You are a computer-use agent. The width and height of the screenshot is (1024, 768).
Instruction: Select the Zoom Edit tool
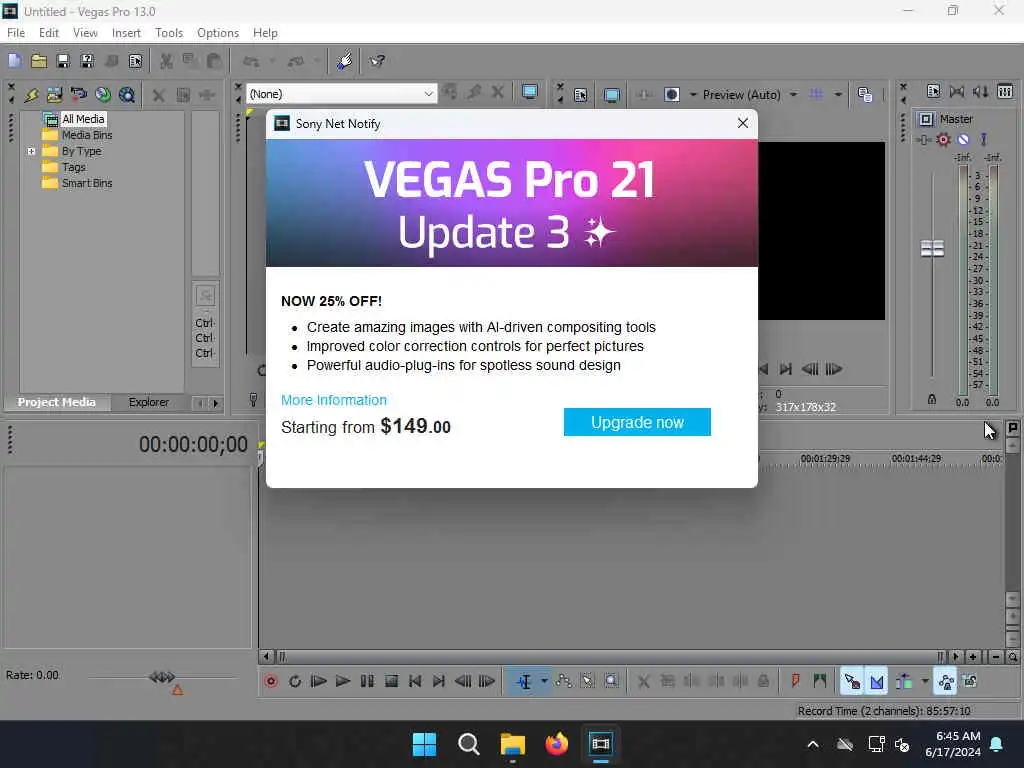[x=611, y=681]
